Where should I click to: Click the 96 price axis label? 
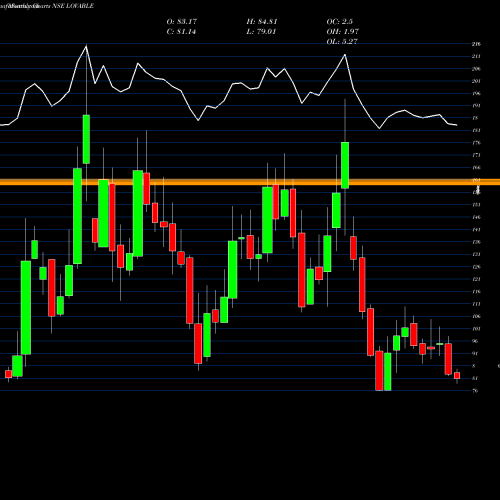click(475, 341)
